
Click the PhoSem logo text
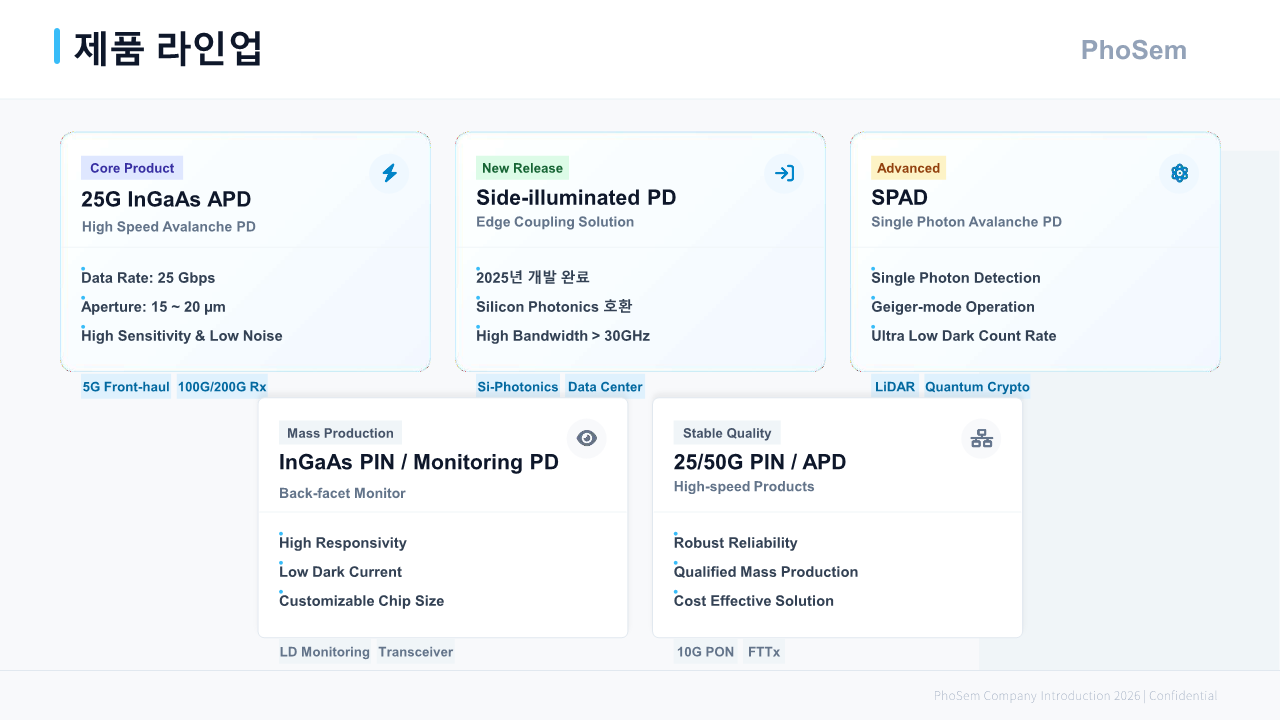click(x=1133, y=50)
